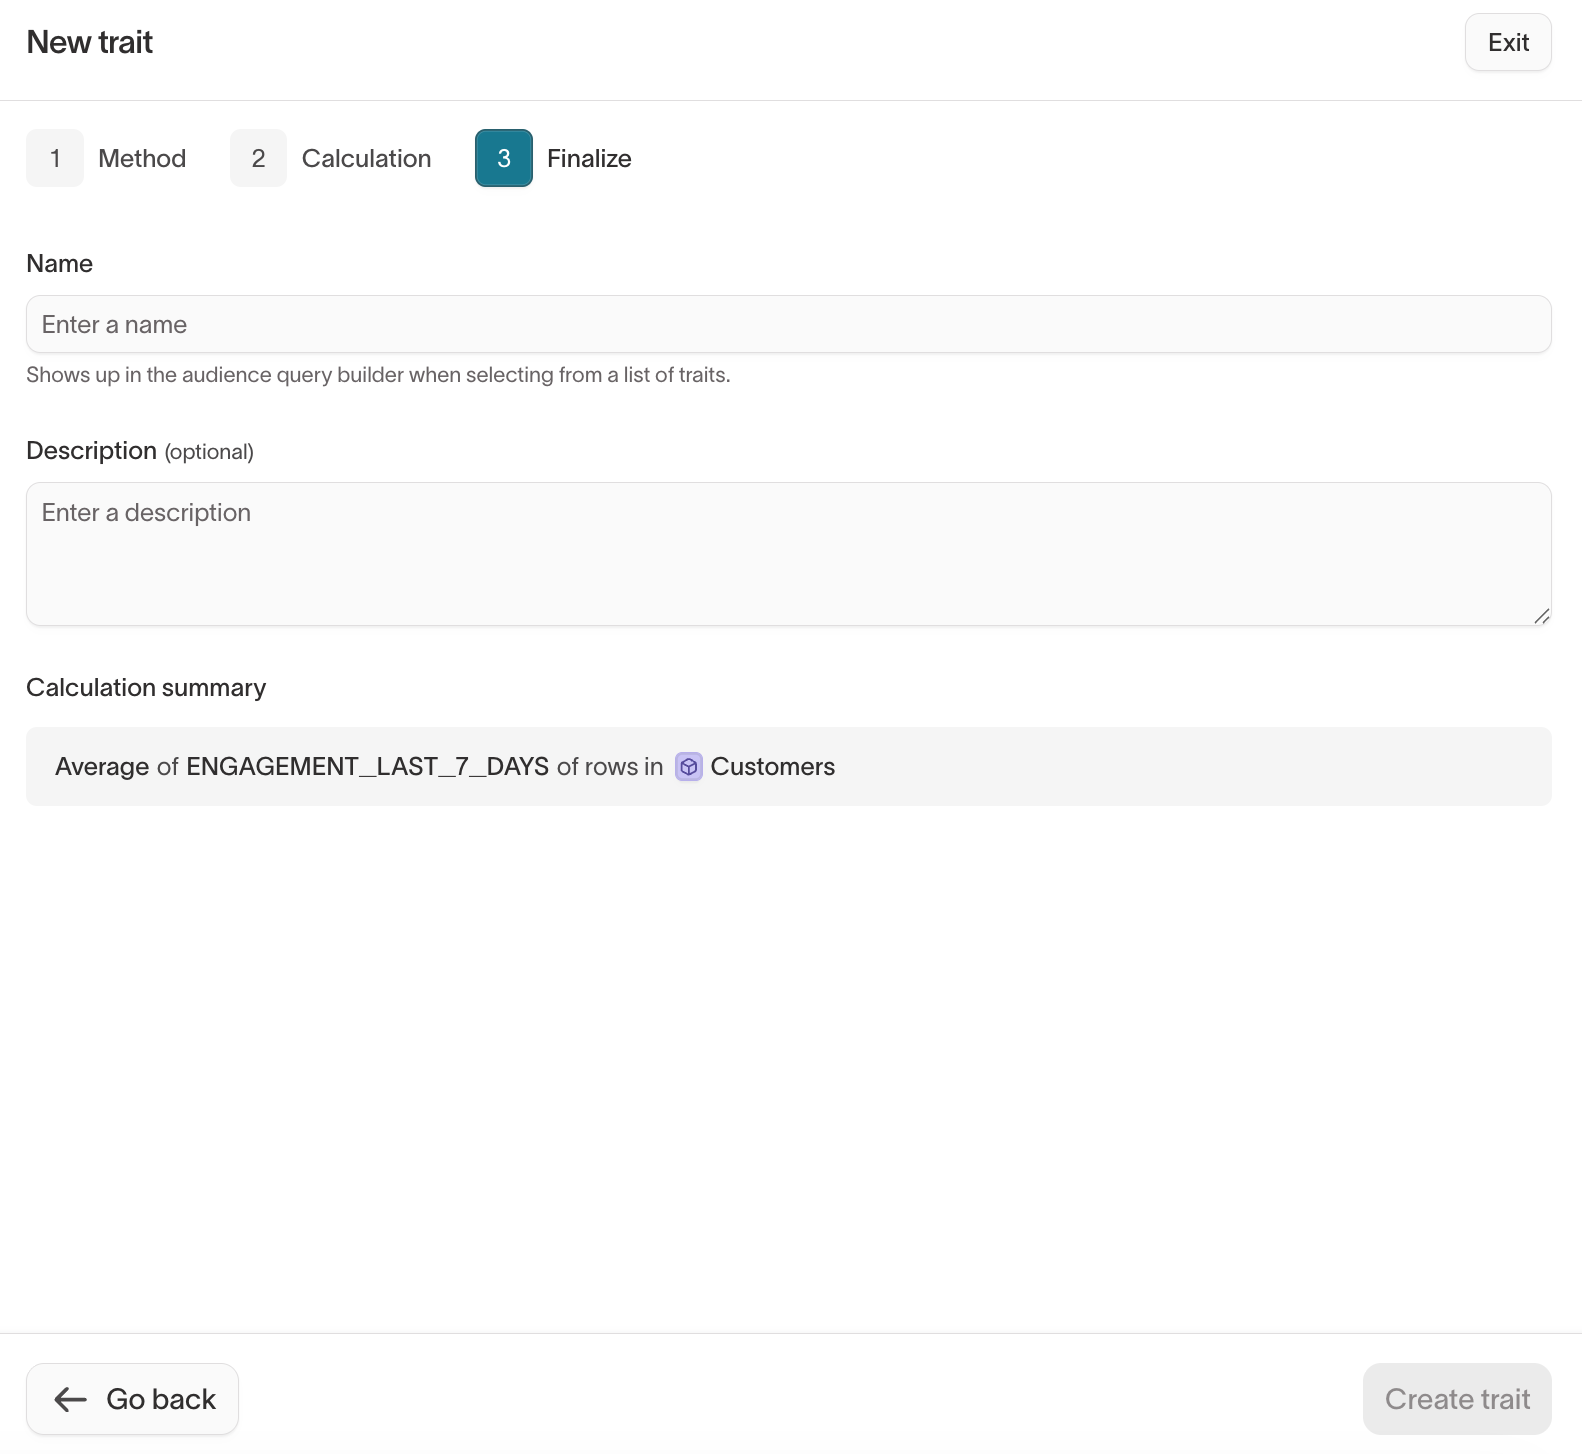This screenshot has height=1454, width=1582.
Task: Click the ENGAGEMENT_LAST_7_DAYS column name
Action: pos(367,766)
